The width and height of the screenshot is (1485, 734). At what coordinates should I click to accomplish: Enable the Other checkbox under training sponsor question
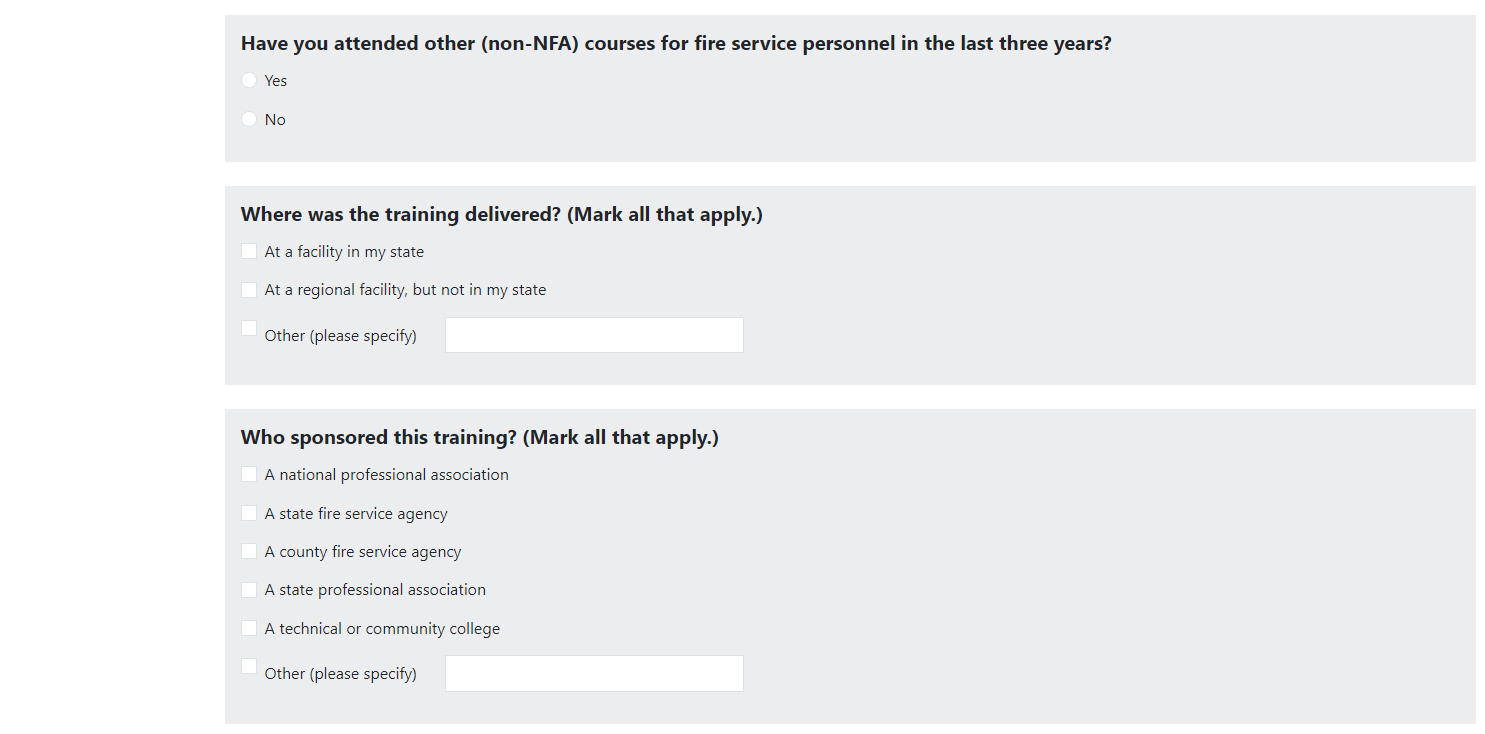[249, 666]
